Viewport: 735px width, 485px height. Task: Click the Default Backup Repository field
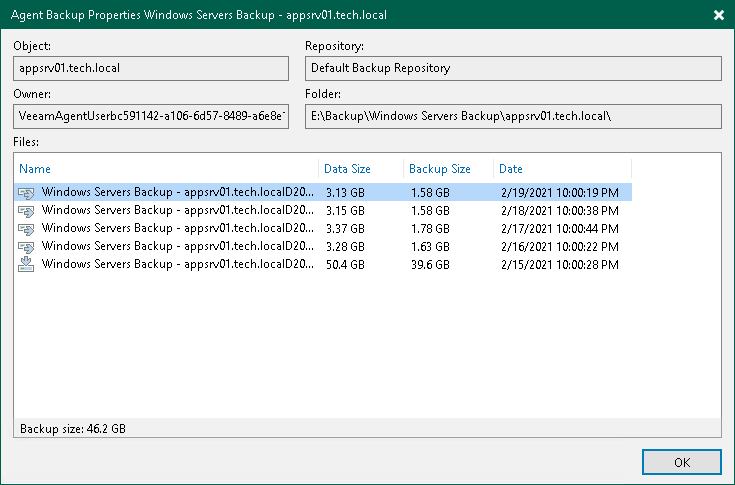[512, 68]
